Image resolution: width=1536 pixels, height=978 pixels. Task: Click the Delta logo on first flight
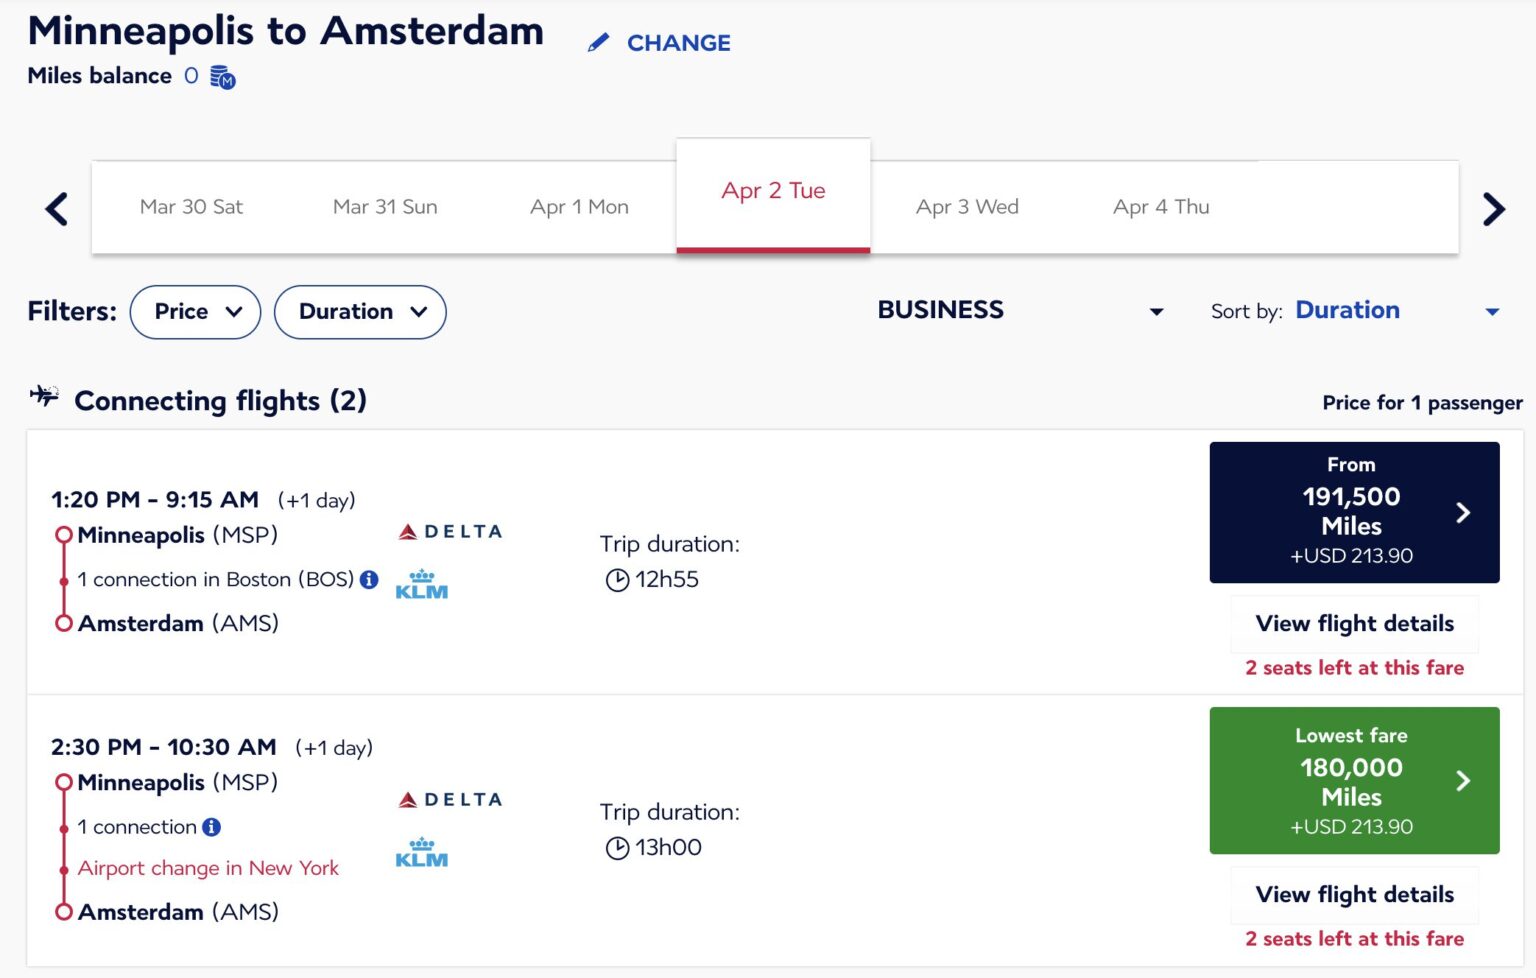point(450,532)
